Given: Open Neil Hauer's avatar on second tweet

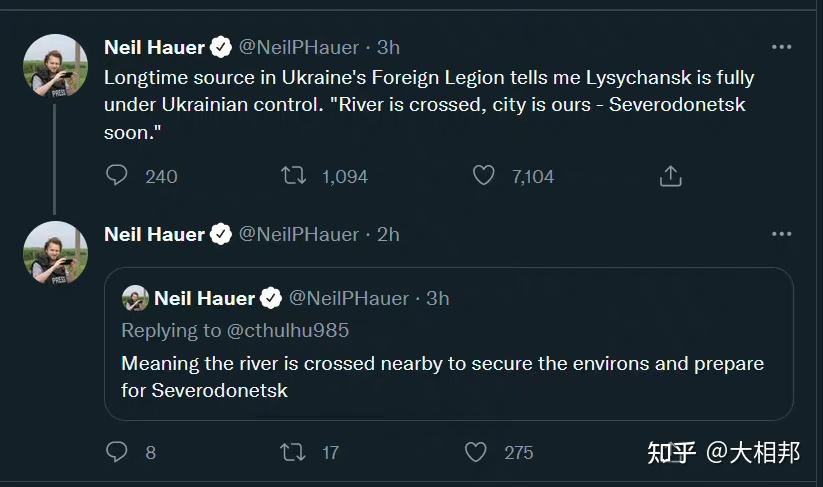Looking at the screenshot, I should click(56, 253).
